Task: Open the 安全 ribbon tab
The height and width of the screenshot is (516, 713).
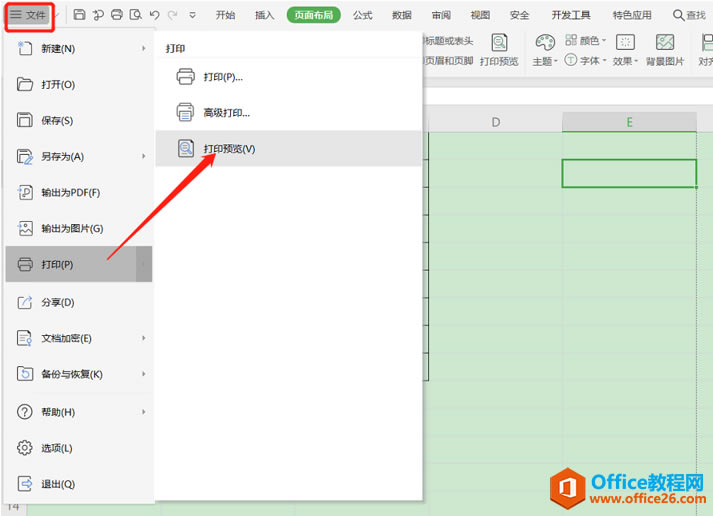Action: [519, 15]
